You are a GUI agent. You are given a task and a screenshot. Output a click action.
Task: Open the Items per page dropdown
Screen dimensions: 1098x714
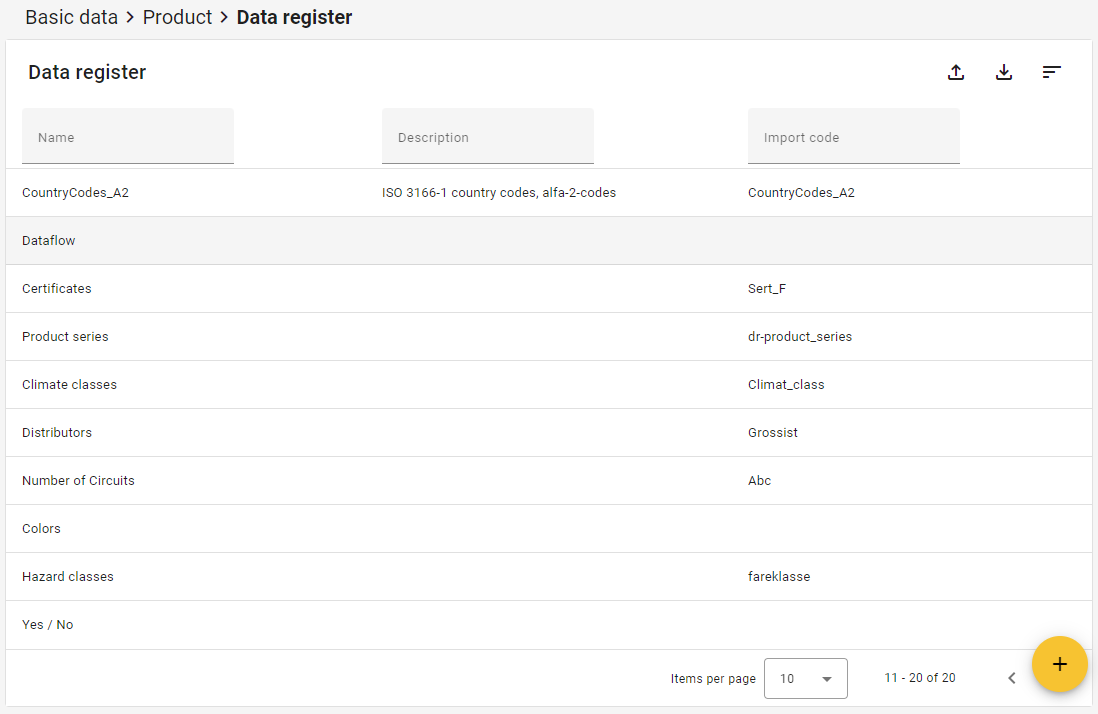point(805,678)
